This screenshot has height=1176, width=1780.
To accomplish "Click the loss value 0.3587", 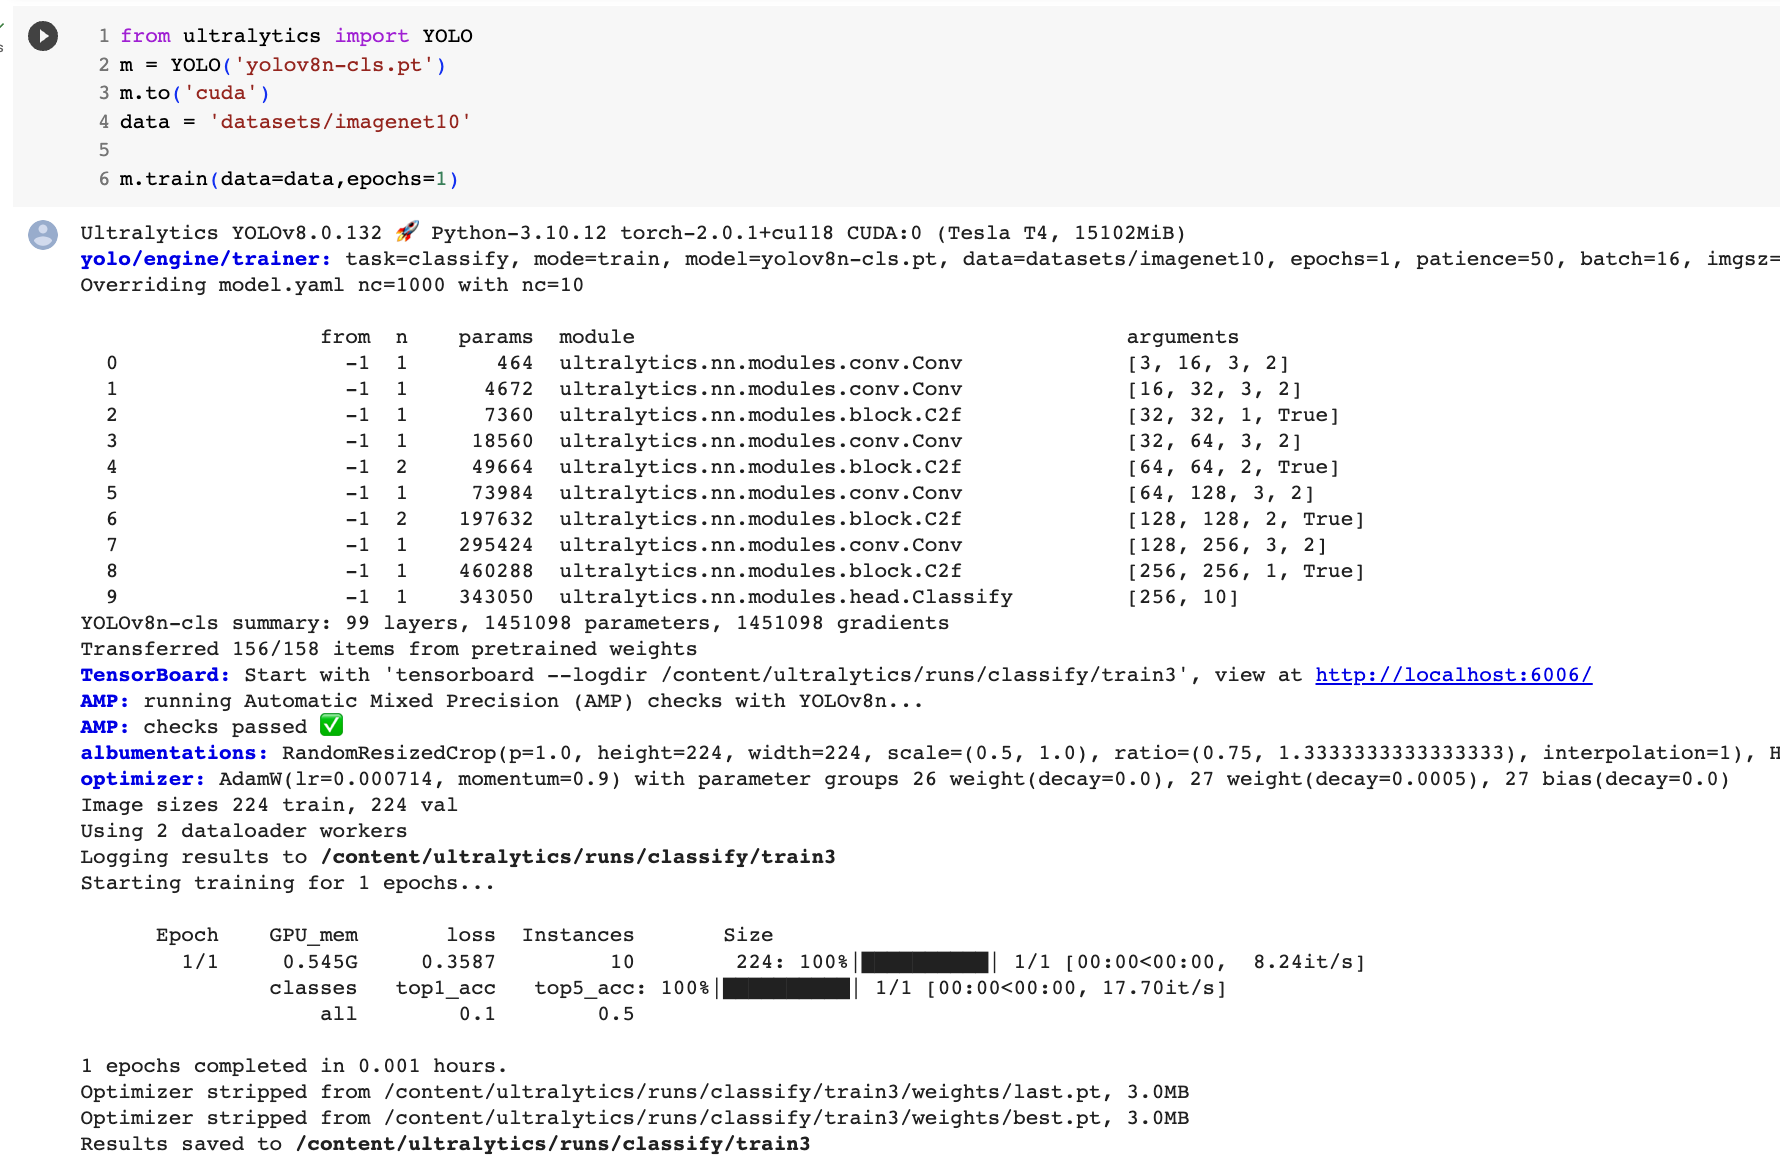I will pos(458,962).
